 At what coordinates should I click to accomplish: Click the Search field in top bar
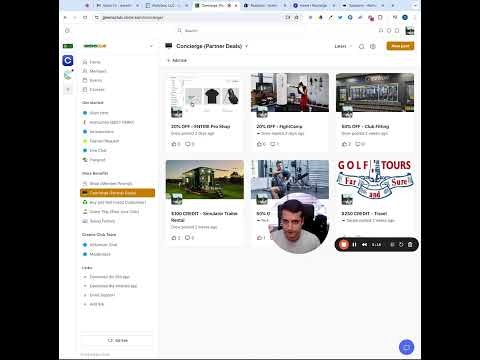[x=240, y=30]
